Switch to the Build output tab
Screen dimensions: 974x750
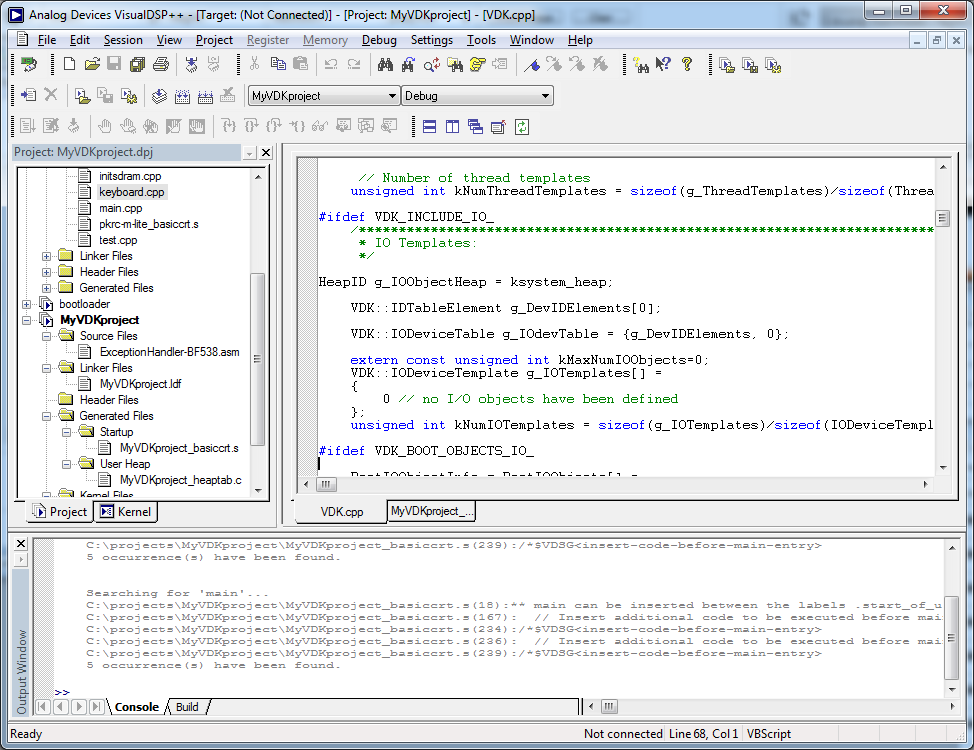coord(187,707)
